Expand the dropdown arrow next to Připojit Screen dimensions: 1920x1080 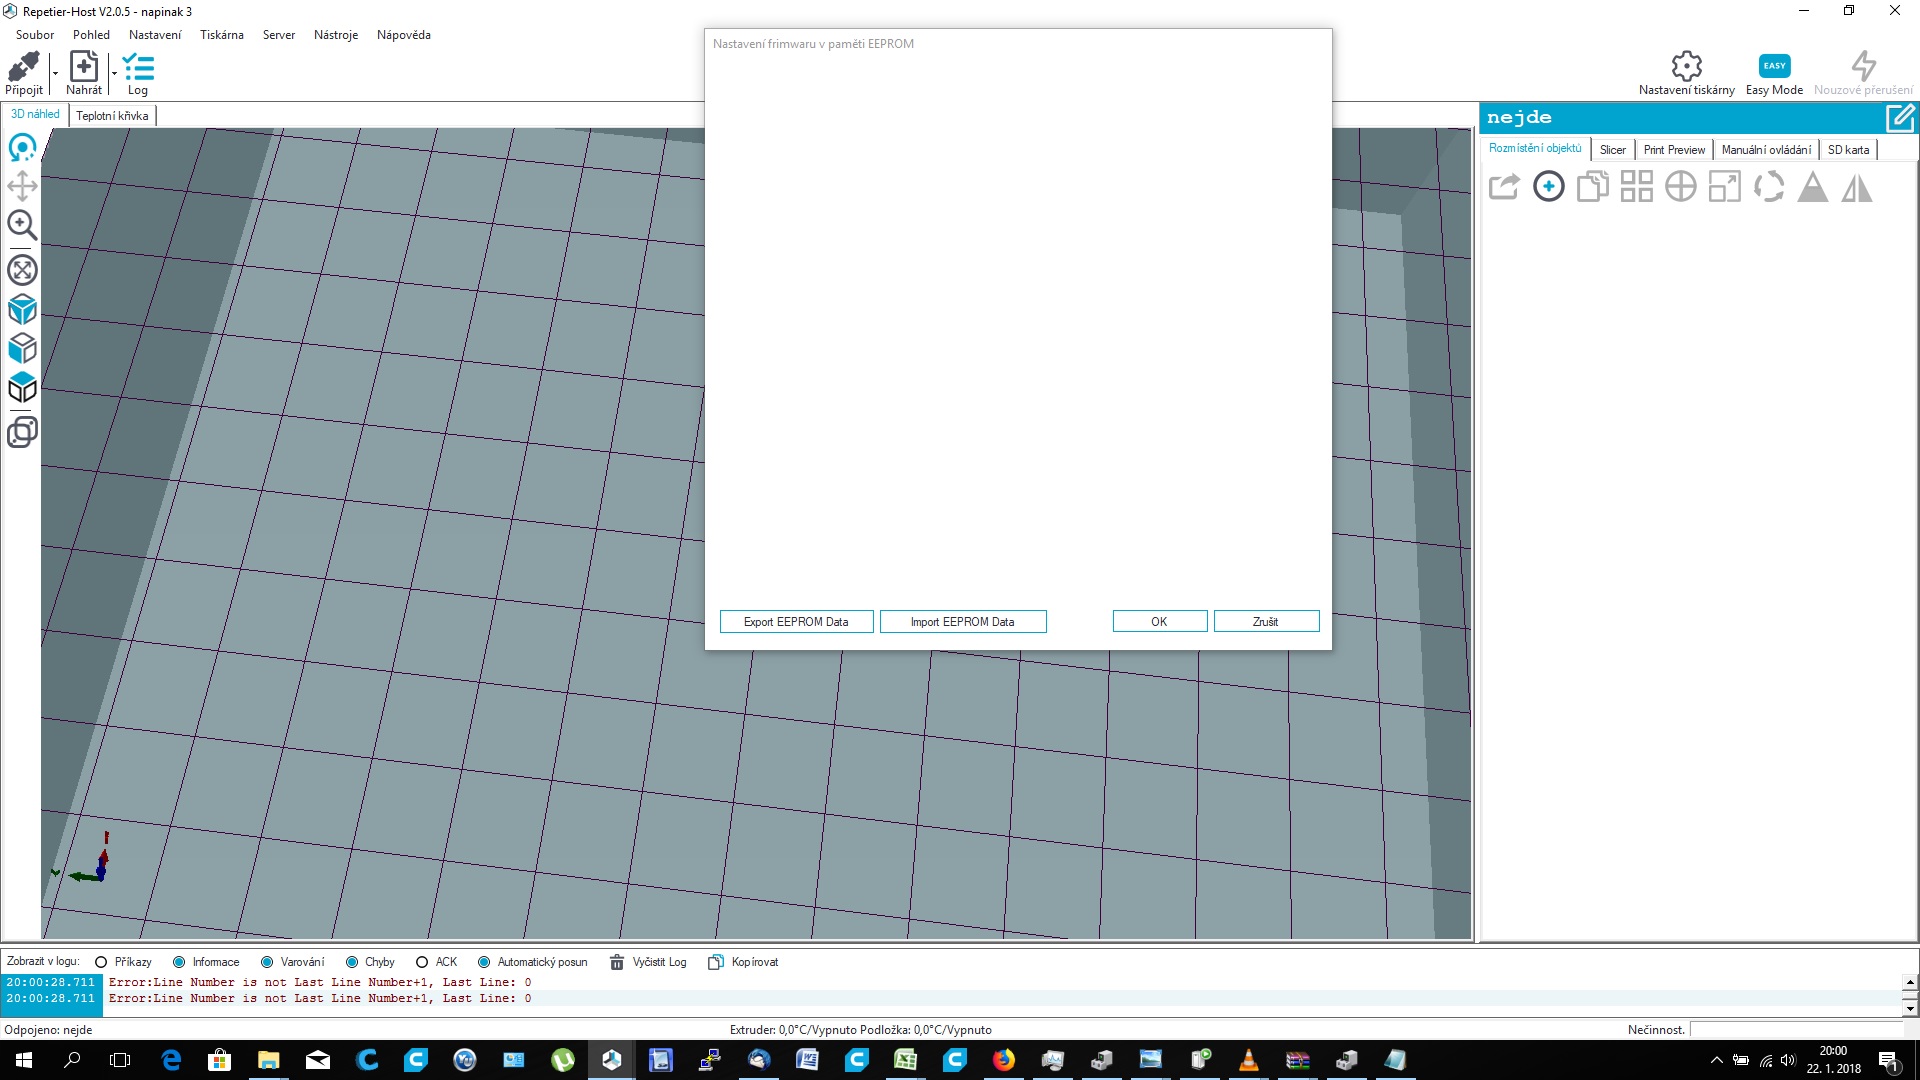pos(55,73)
